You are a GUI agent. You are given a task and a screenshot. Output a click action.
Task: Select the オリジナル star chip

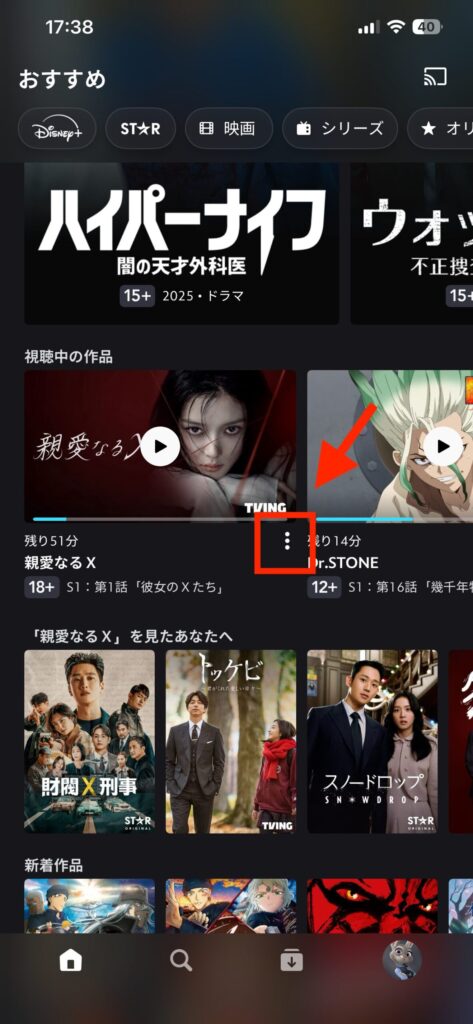click(440, 129)
